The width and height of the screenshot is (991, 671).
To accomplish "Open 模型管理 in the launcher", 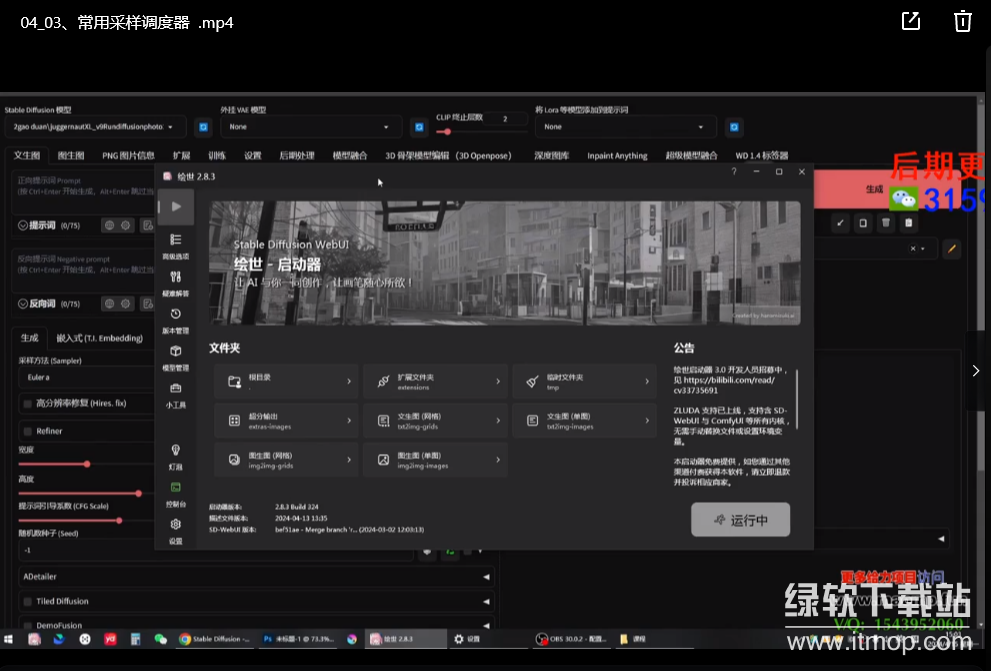I will [176, 354].
